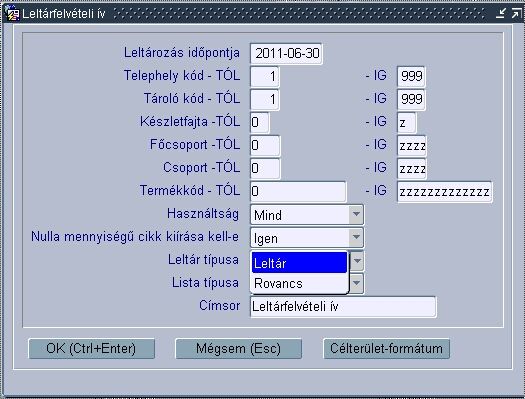Screen dimensions: 525x399
Task: Click the OK (Ctrl+Enter) button
Action: (91, 349)
